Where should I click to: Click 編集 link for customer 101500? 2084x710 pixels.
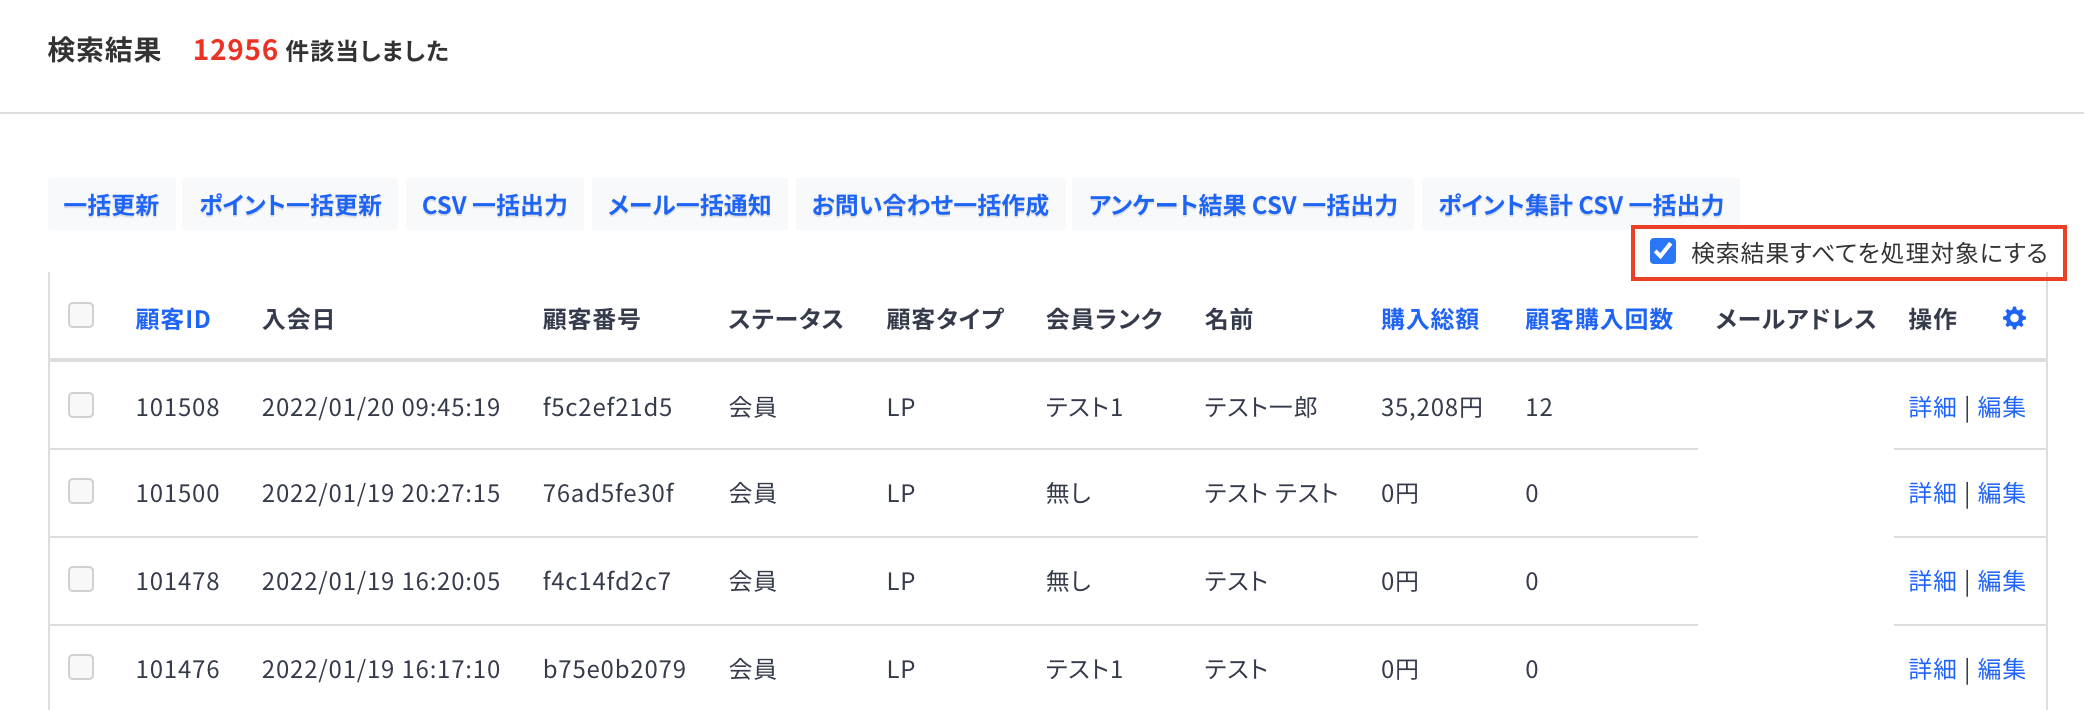click(2002, 493)
